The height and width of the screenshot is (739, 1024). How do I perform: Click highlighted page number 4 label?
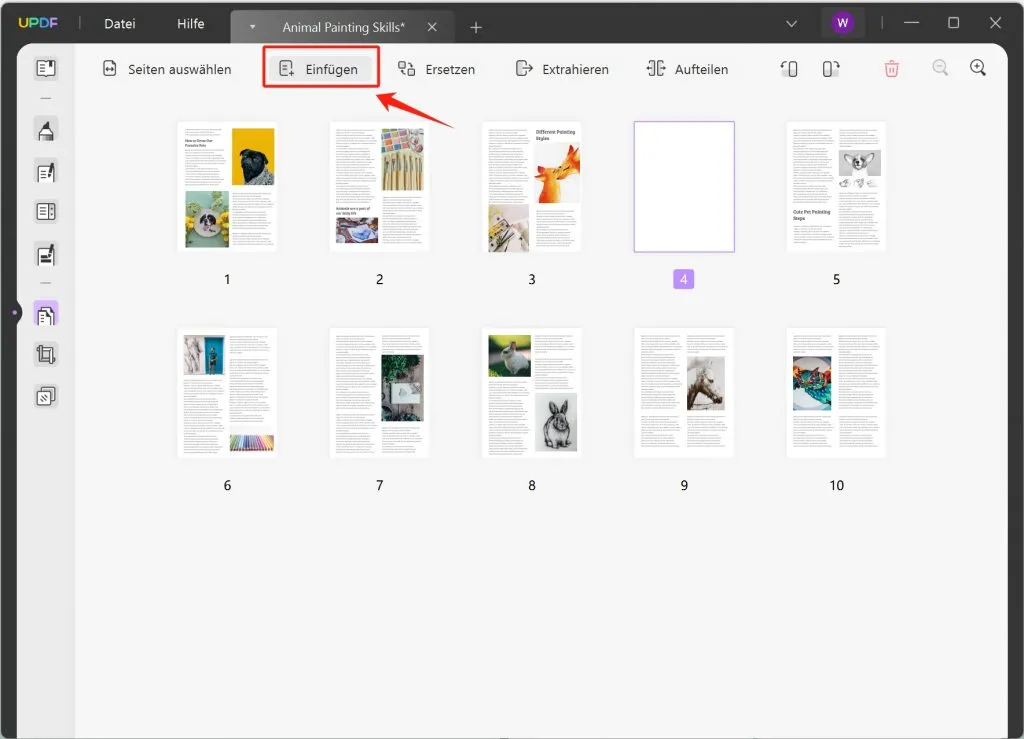point(684,279)
